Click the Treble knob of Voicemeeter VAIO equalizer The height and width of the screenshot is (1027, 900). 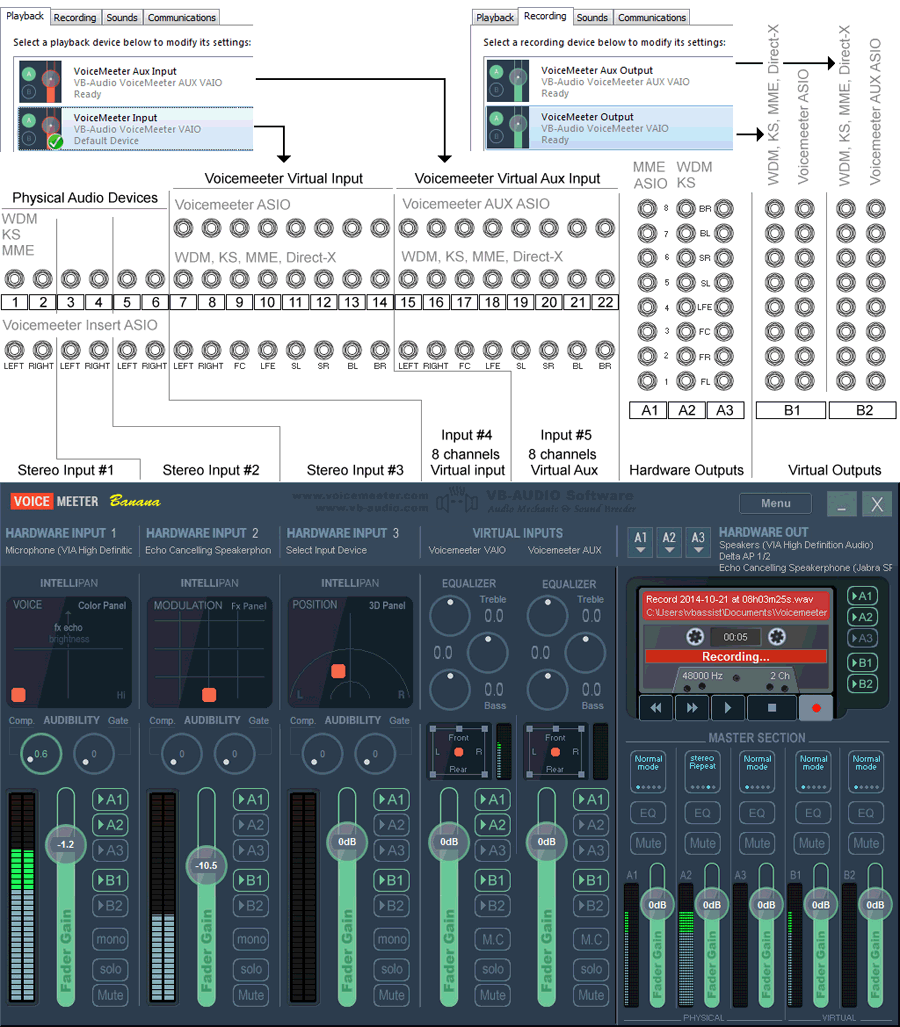450,616
